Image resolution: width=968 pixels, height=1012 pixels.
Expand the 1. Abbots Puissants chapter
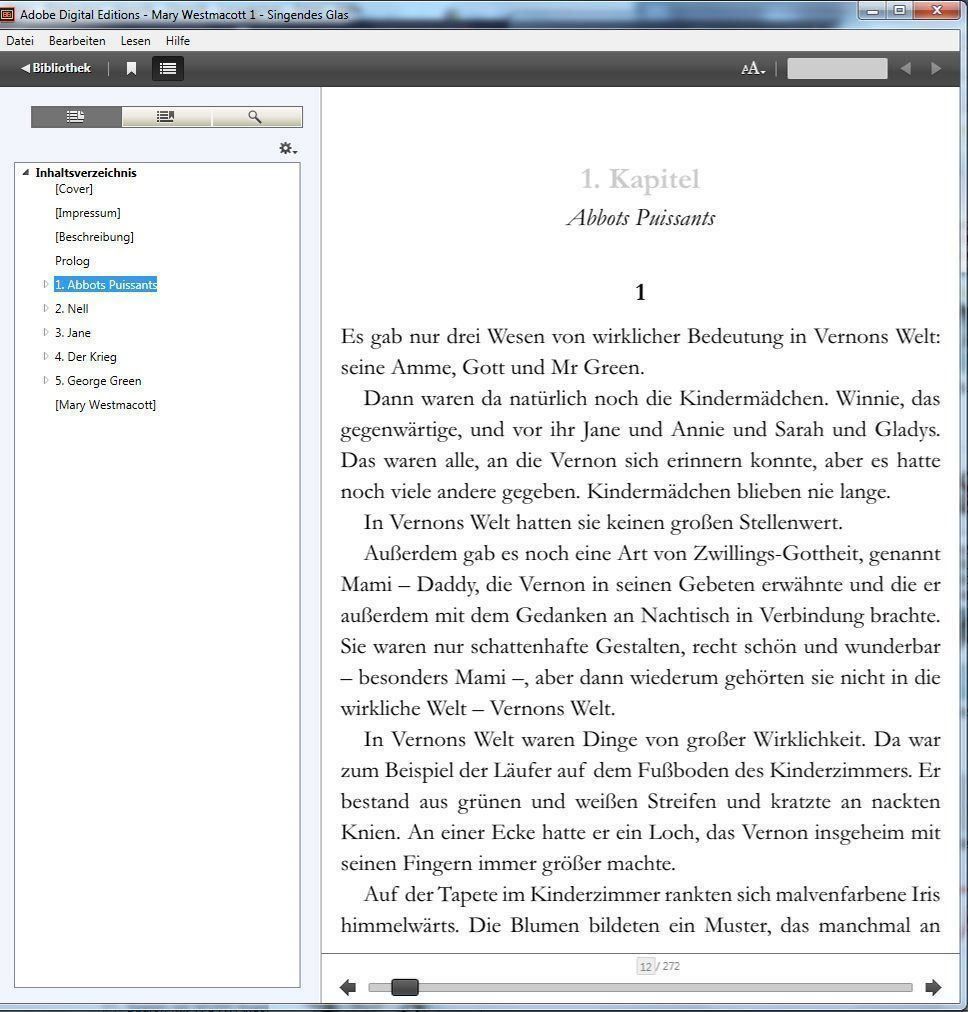(46, 284)
